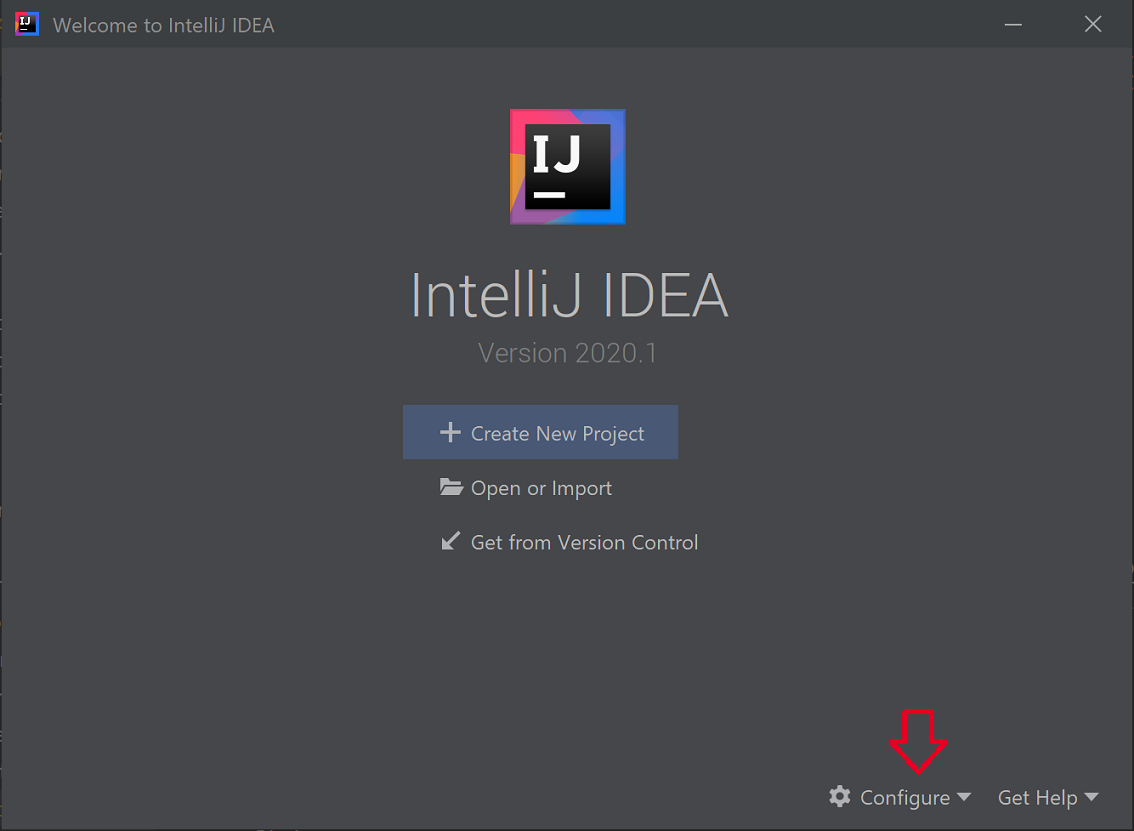The width and height of the screenshot is (1134, 831).
Task: Click the arrow icon beside Get from Version Control
Action: click(452, 542)
